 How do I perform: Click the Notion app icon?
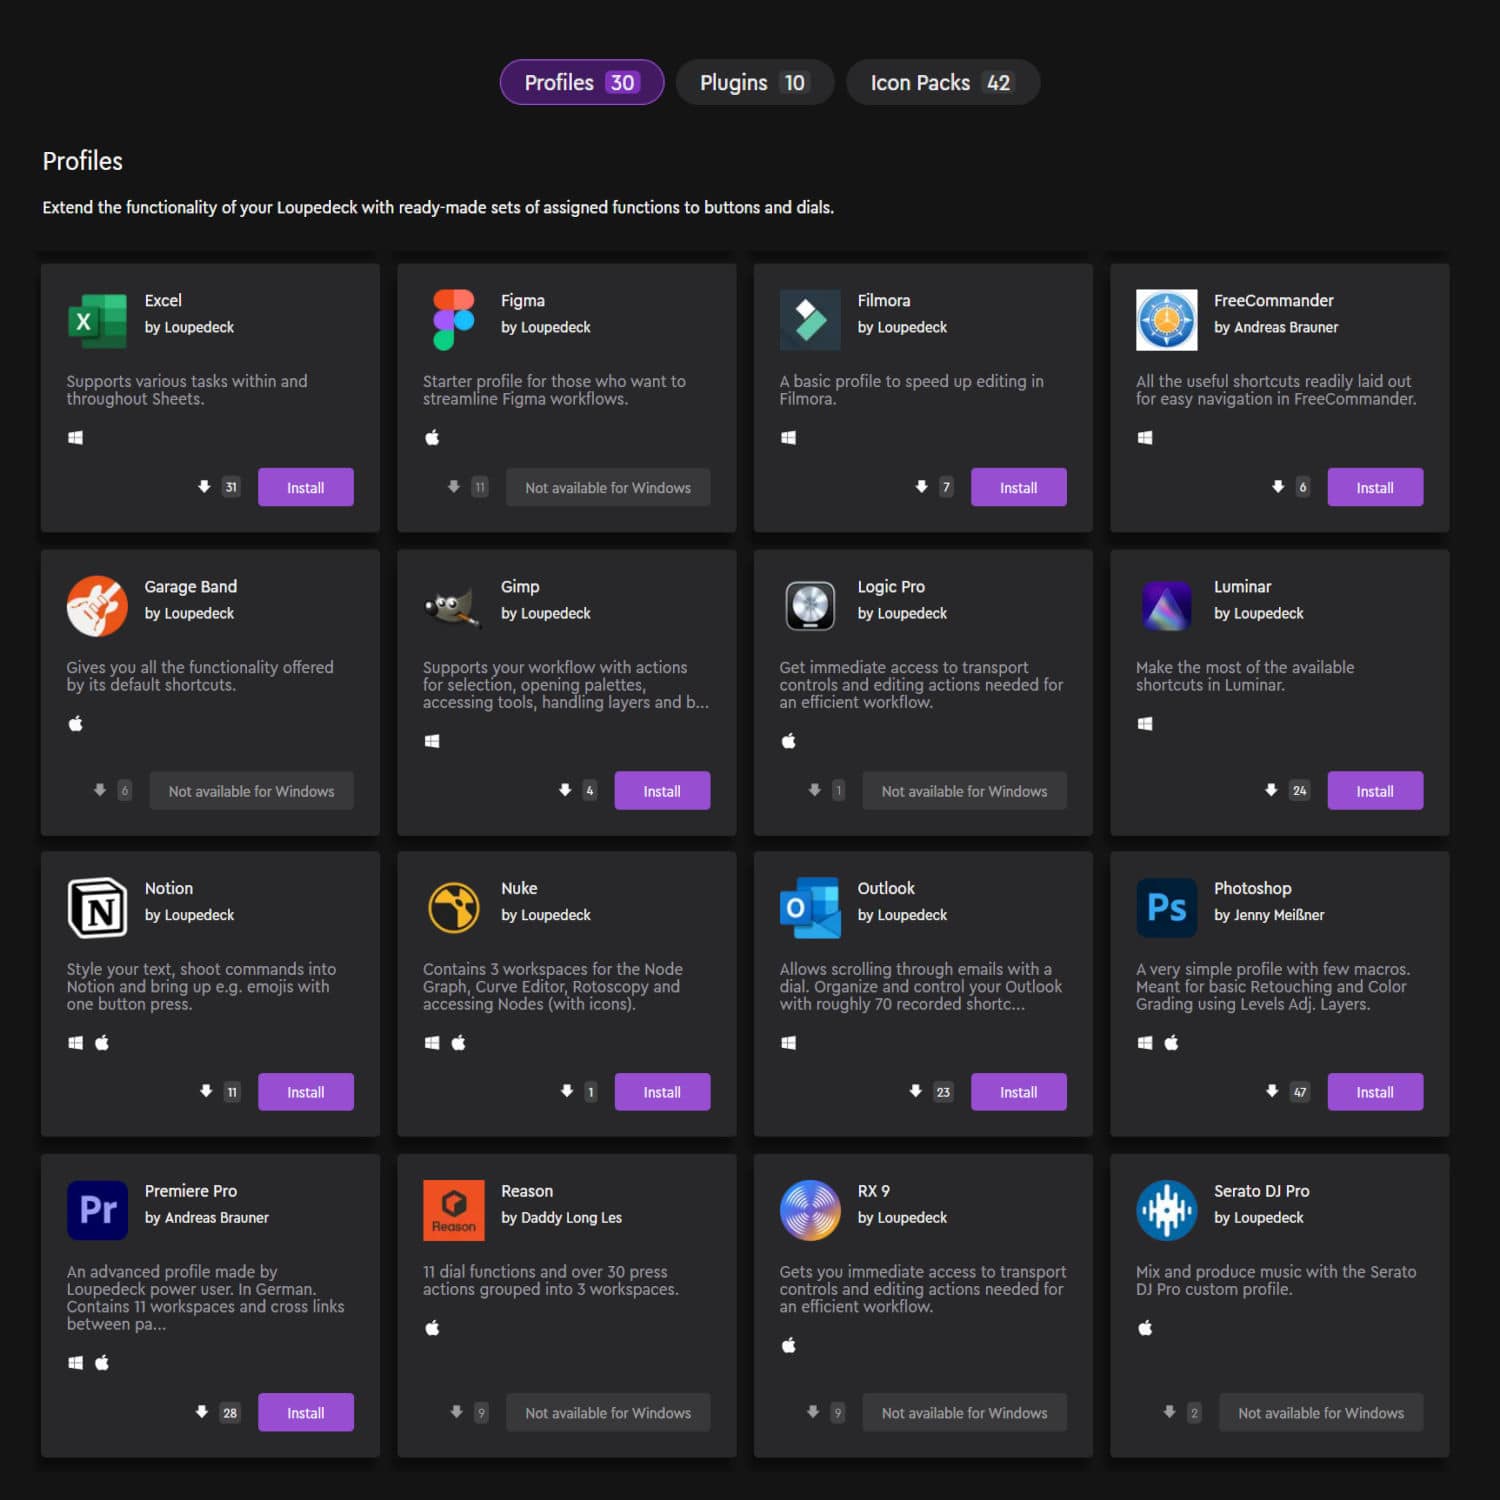97,908
